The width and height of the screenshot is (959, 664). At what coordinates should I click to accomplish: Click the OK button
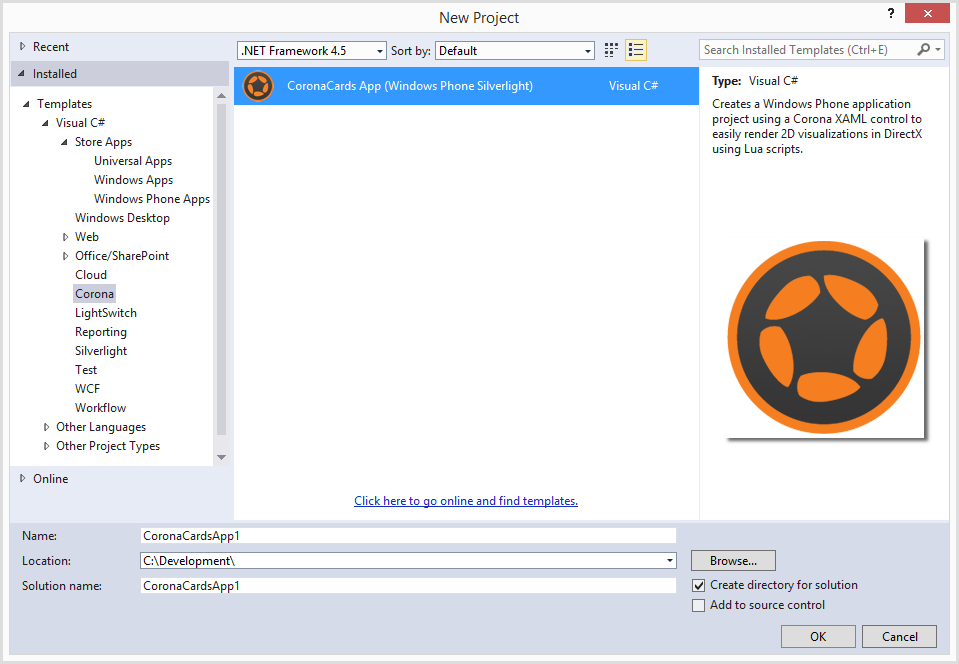coord(818,636)
